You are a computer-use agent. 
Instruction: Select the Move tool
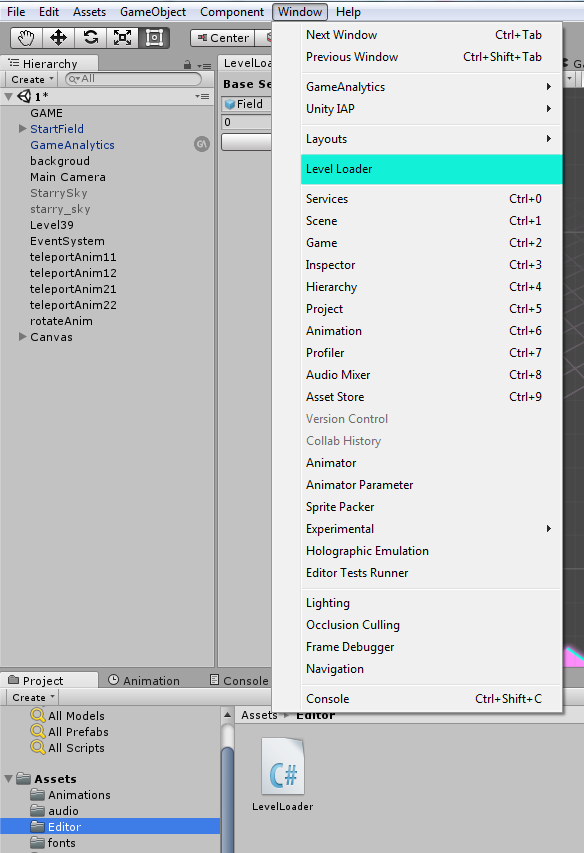pyautogui.click(x=58, y=38)
